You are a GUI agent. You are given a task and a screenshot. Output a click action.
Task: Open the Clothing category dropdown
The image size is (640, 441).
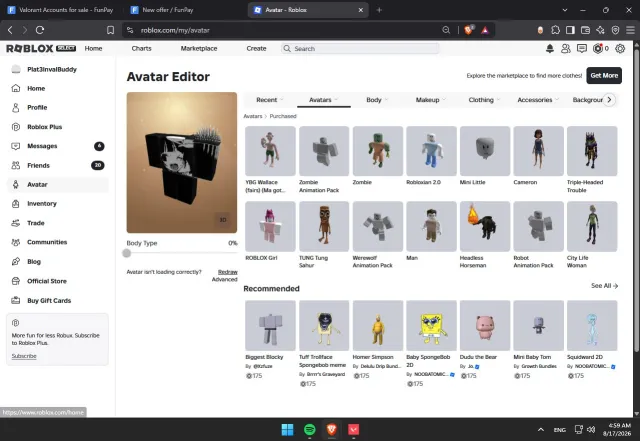(484, 100)
